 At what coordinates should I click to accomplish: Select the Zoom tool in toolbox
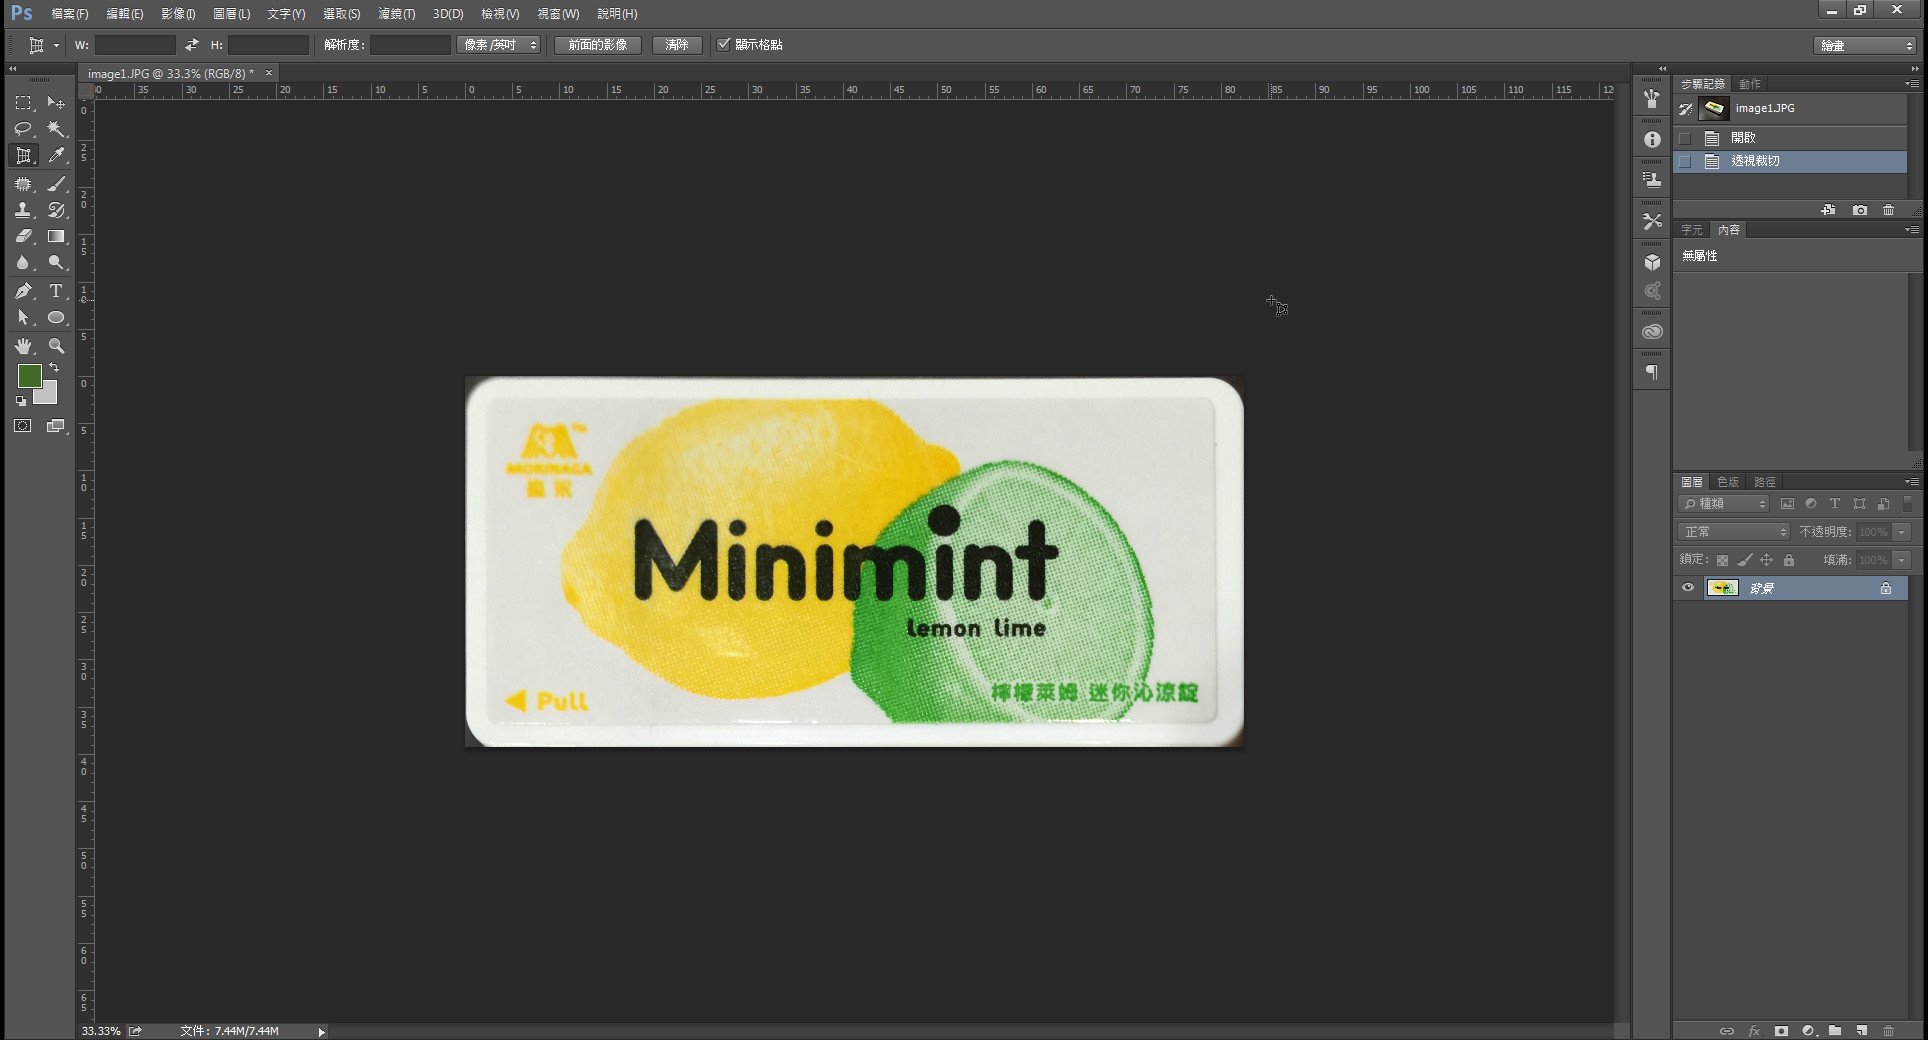[x=56, y=346]
